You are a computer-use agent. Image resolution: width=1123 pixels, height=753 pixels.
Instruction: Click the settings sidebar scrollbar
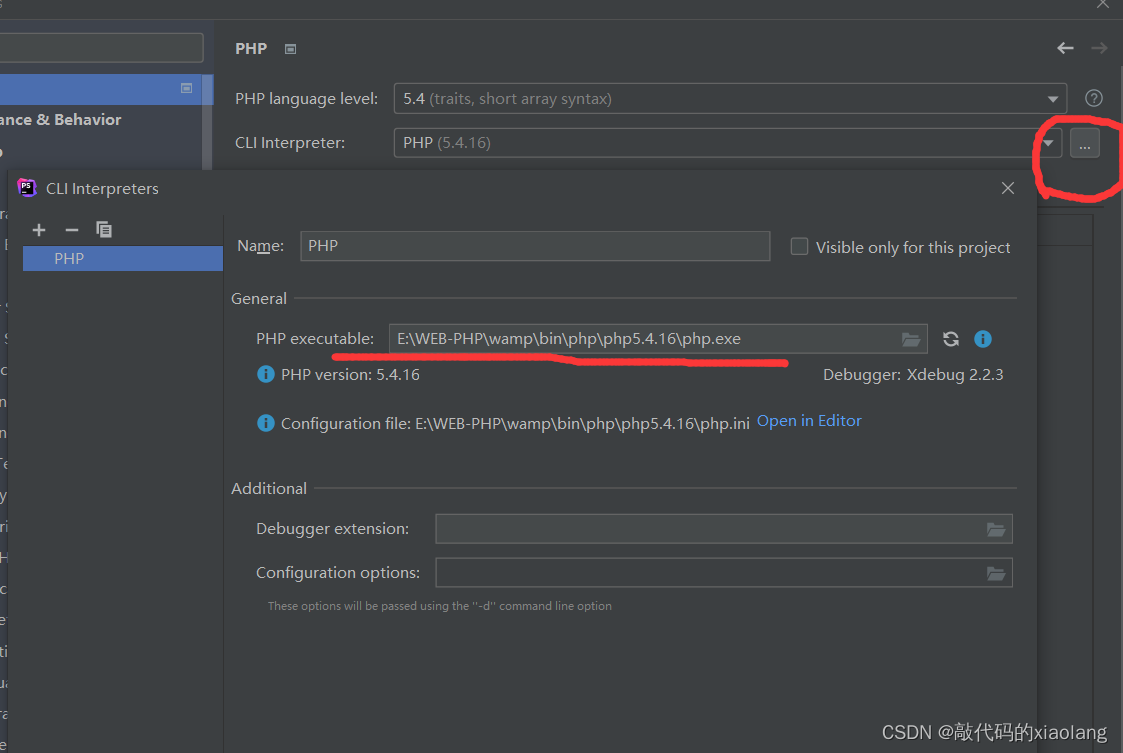point(208,122)
